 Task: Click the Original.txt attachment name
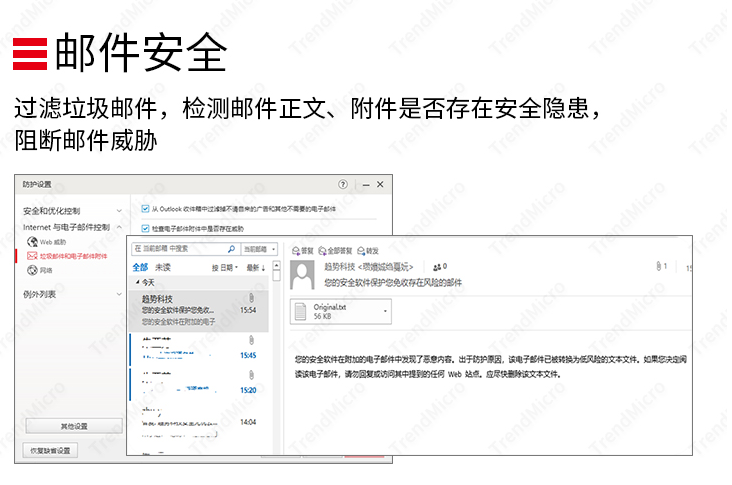[x=331, y=309]
